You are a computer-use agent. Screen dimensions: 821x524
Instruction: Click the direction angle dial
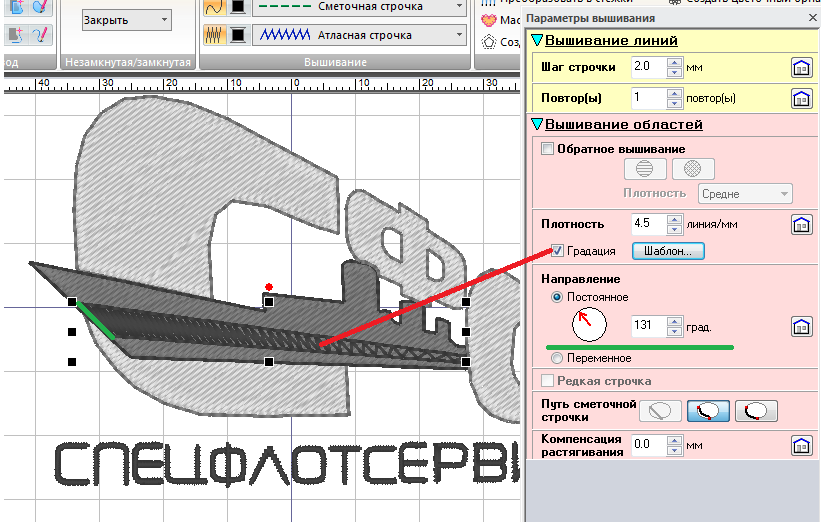589,325
